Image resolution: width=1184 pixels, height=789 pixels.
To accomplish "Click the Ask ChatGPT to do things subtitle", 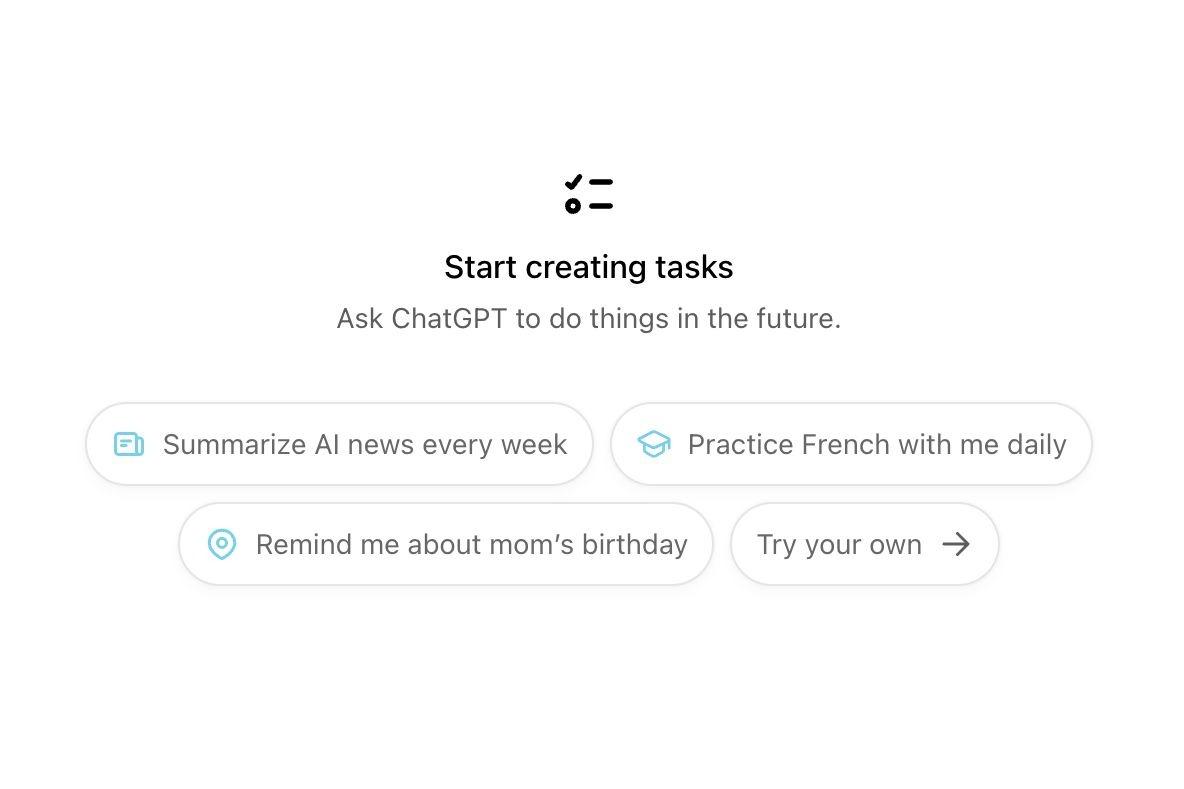I will [x=588, y=319].
